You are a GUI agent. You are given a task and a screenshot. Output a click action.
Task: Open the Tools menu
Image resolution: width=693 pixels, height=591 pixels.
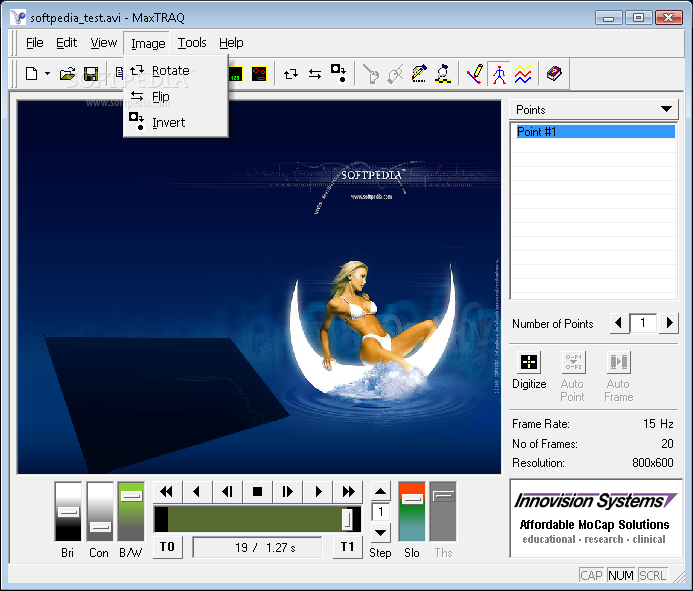[192, 43]
